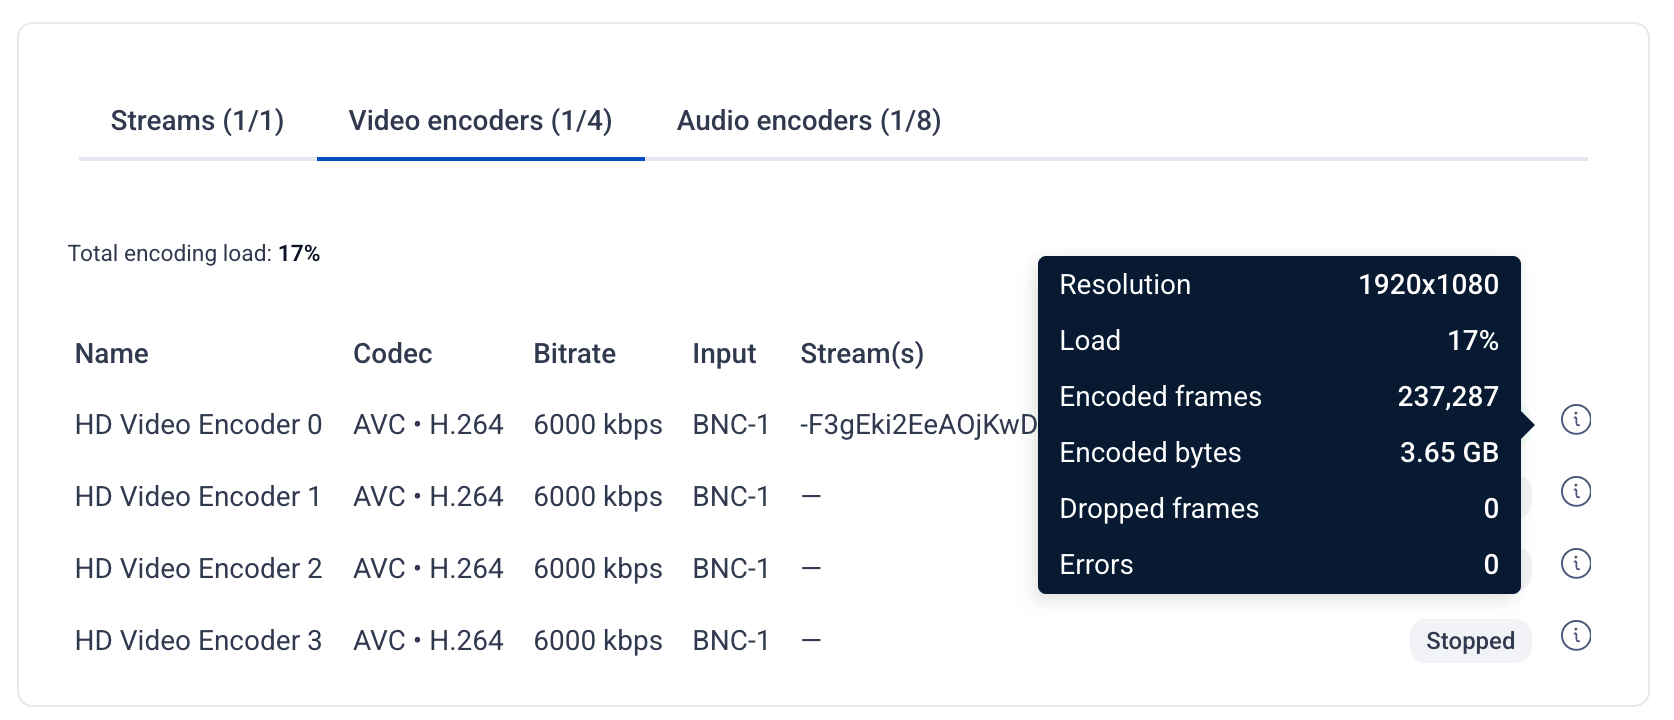Click the Stopped status badge of Encoder 3
The image size is (1674, 720).
click(x=1470, y=641)
